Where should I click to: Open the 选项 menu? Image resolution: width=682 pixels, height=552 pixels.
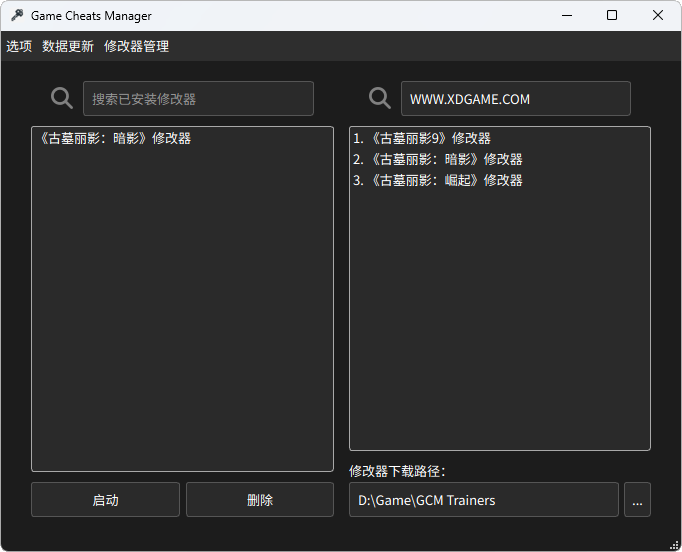pyautogui.click(x=19, y=46)
